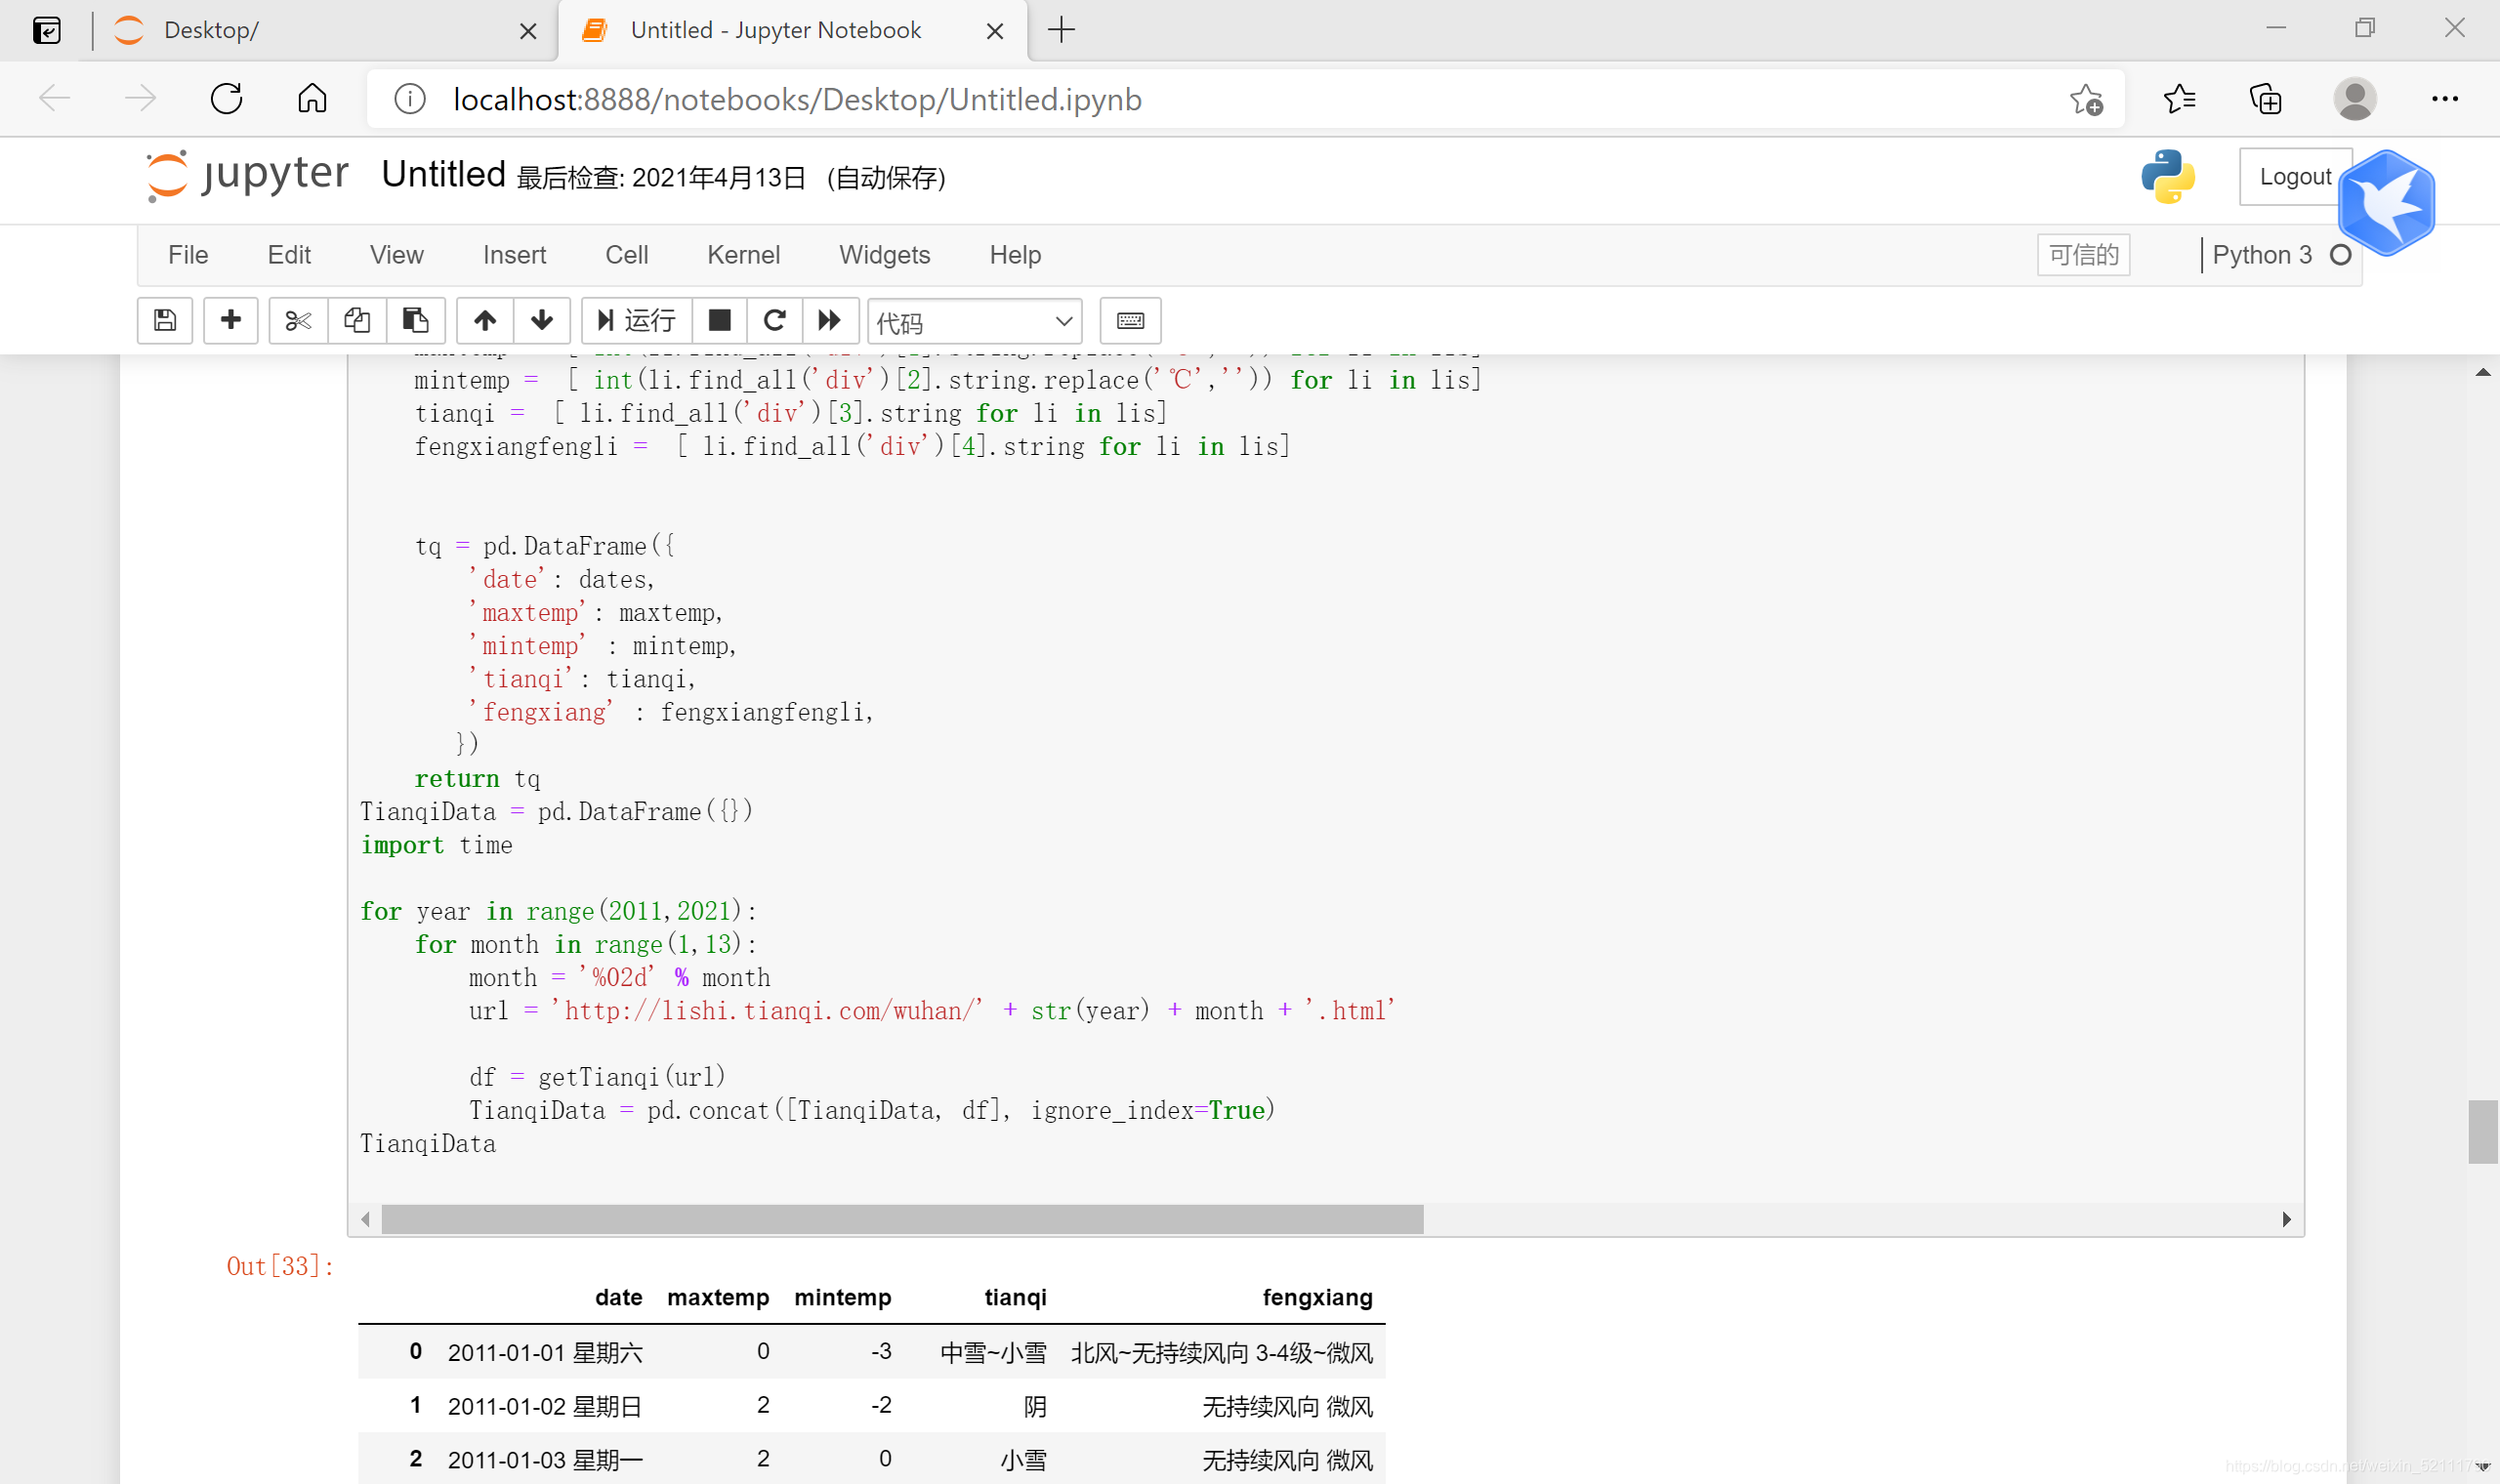The height and width of the screenshot is (1484, 2500).
Task: Copy selected cells icon
Action: click(x=357, y=321)
